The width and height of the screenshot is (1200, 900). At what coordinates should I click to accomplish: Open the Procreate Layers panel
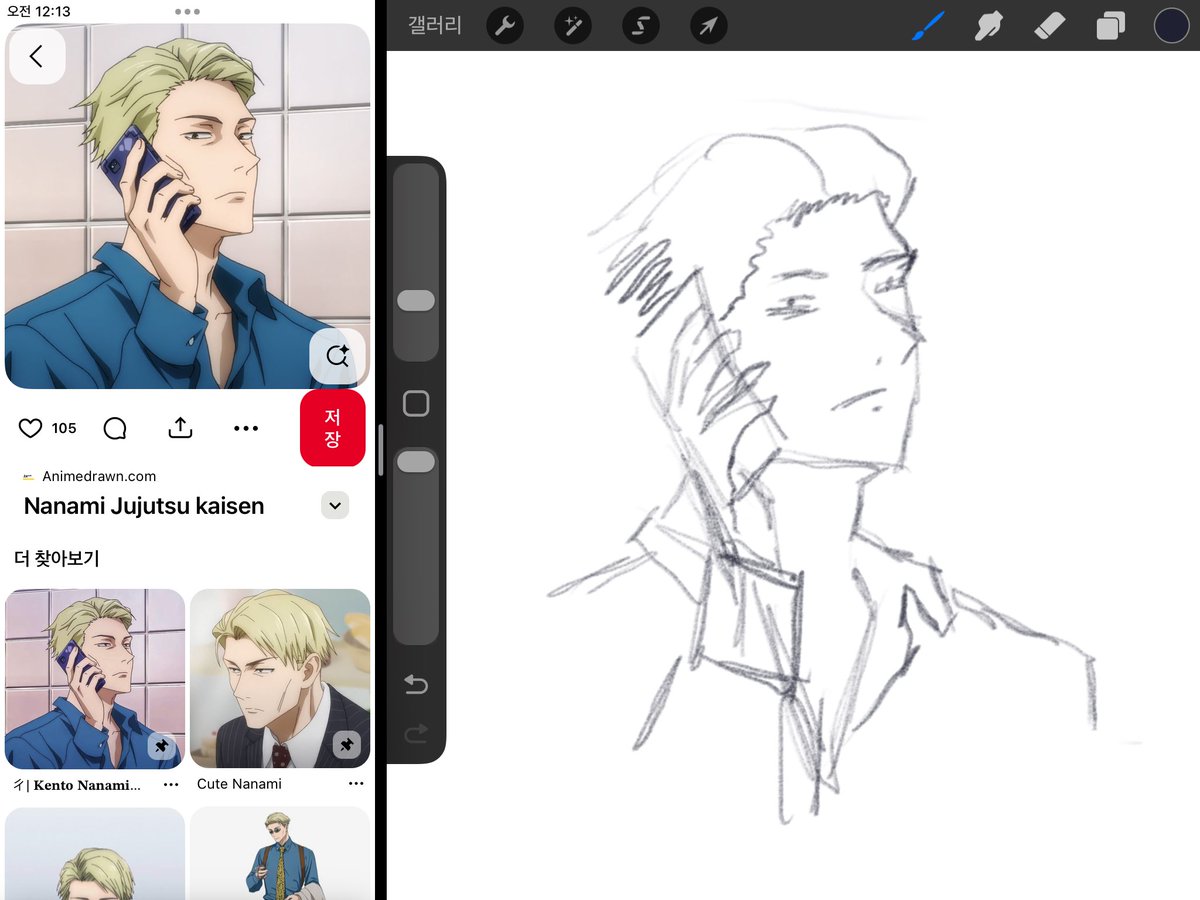1111,26
